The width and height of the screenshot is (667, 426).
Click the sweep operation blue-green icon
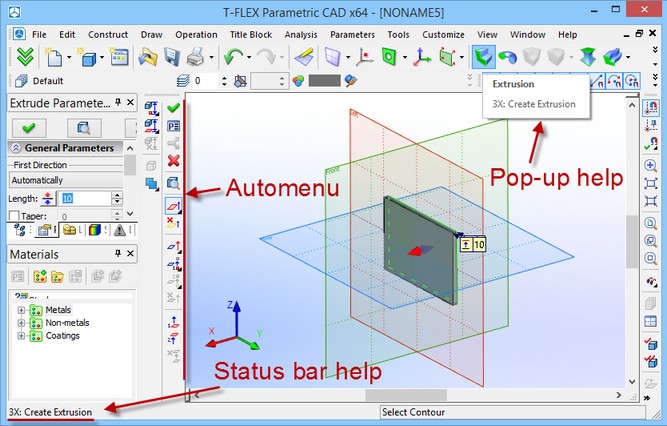[613, 57]
